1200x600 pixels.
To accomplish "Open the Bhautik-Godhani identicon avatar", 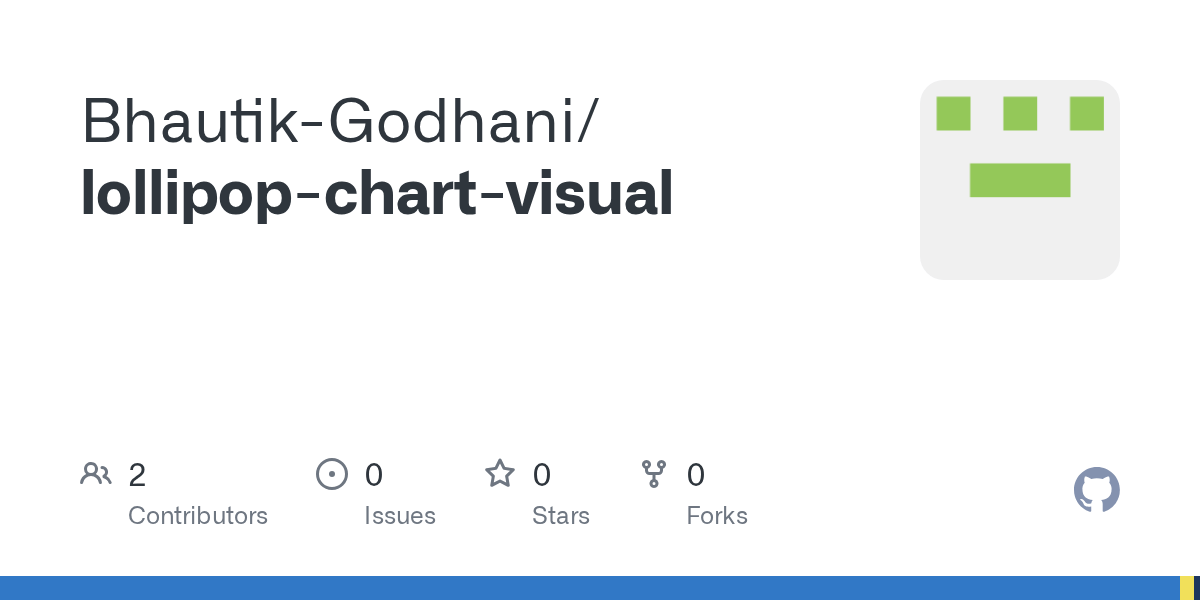I will point(1019,180).
